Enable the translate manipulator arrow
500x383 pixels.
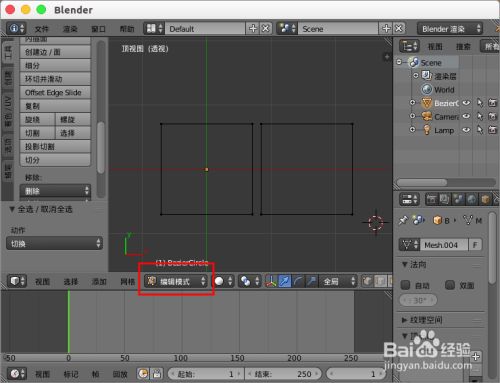pos(284,281)
